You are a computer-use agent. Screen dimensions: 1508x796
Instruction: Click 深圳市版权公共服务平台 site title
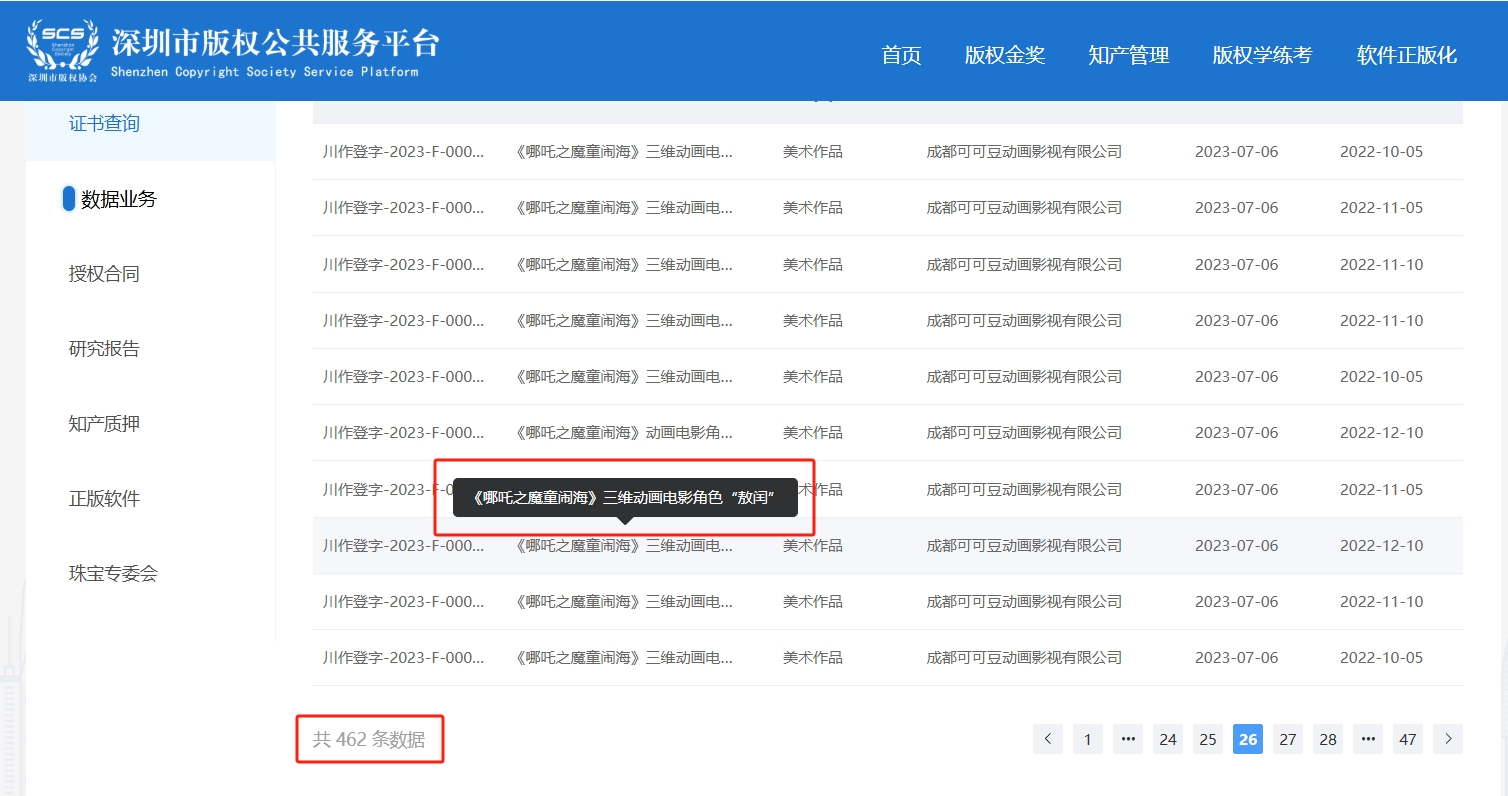pos(275,42)
